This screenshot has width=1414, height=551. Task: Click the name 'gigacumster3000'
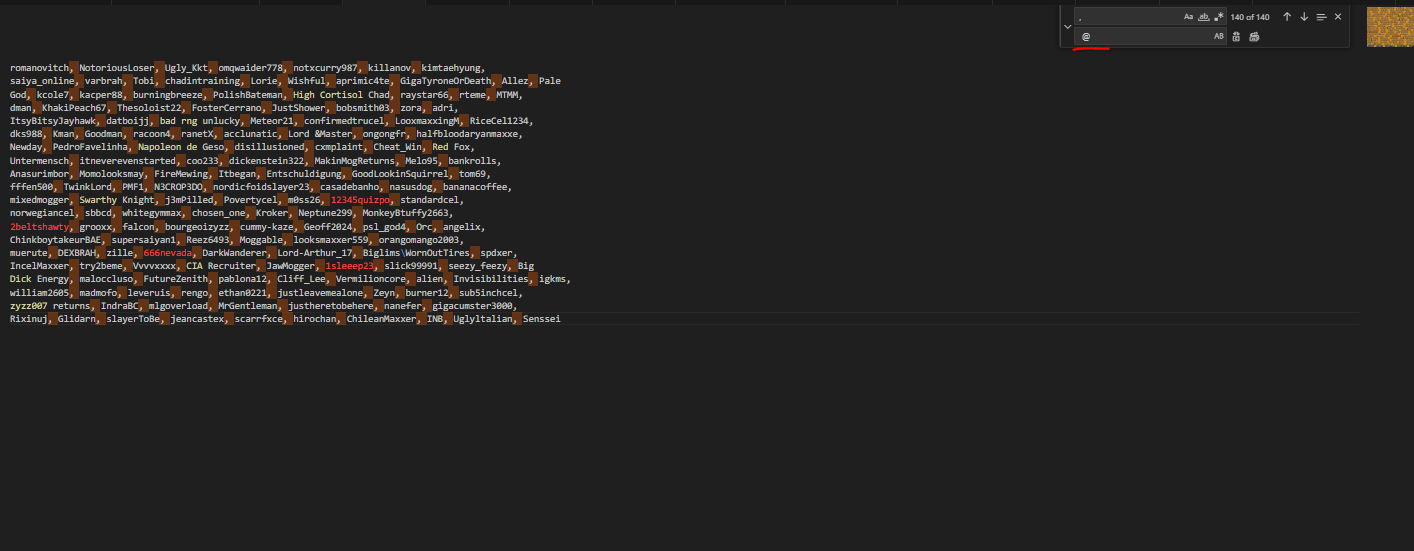point(473,306)
